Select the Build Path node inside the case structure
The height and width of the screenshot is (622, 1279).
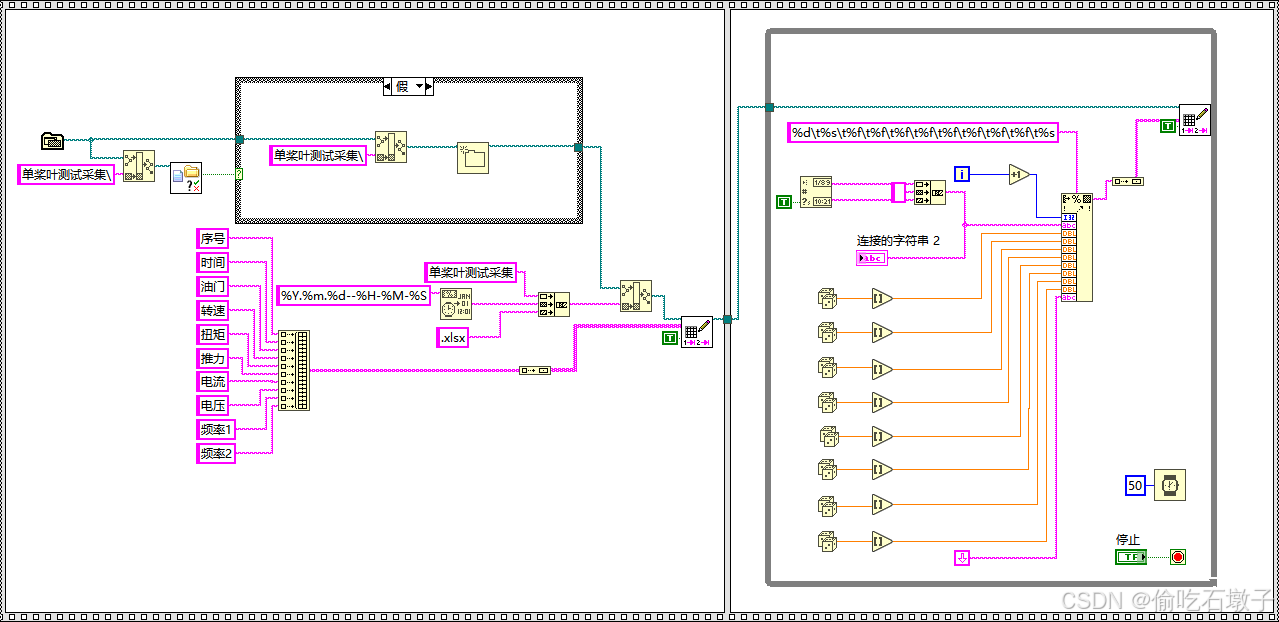[x=391, y=146]
